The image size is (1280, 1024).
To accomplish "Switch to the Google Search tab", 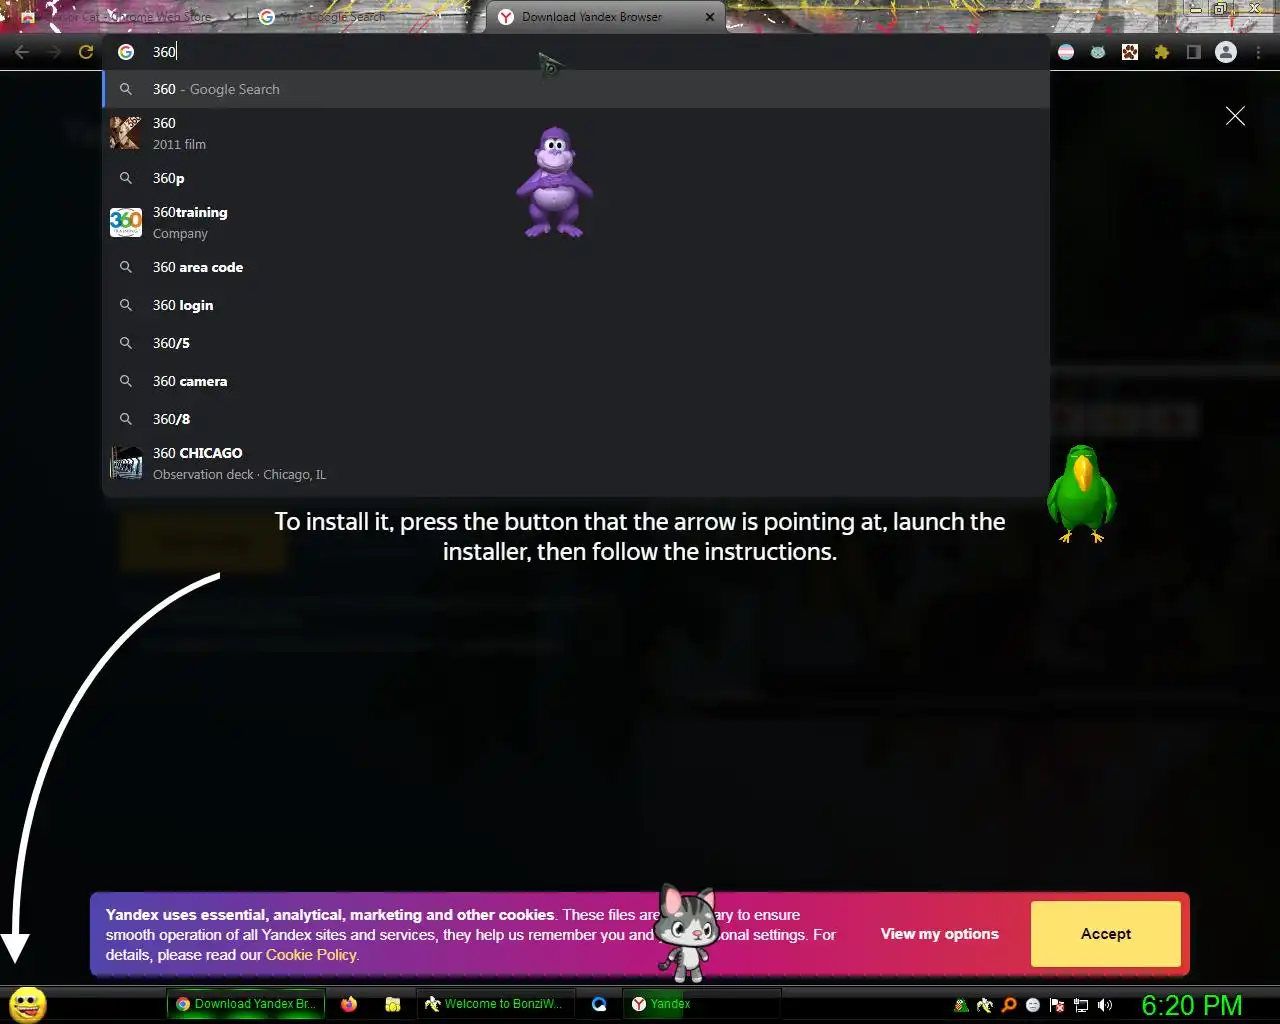I will (x=365, y=17).
